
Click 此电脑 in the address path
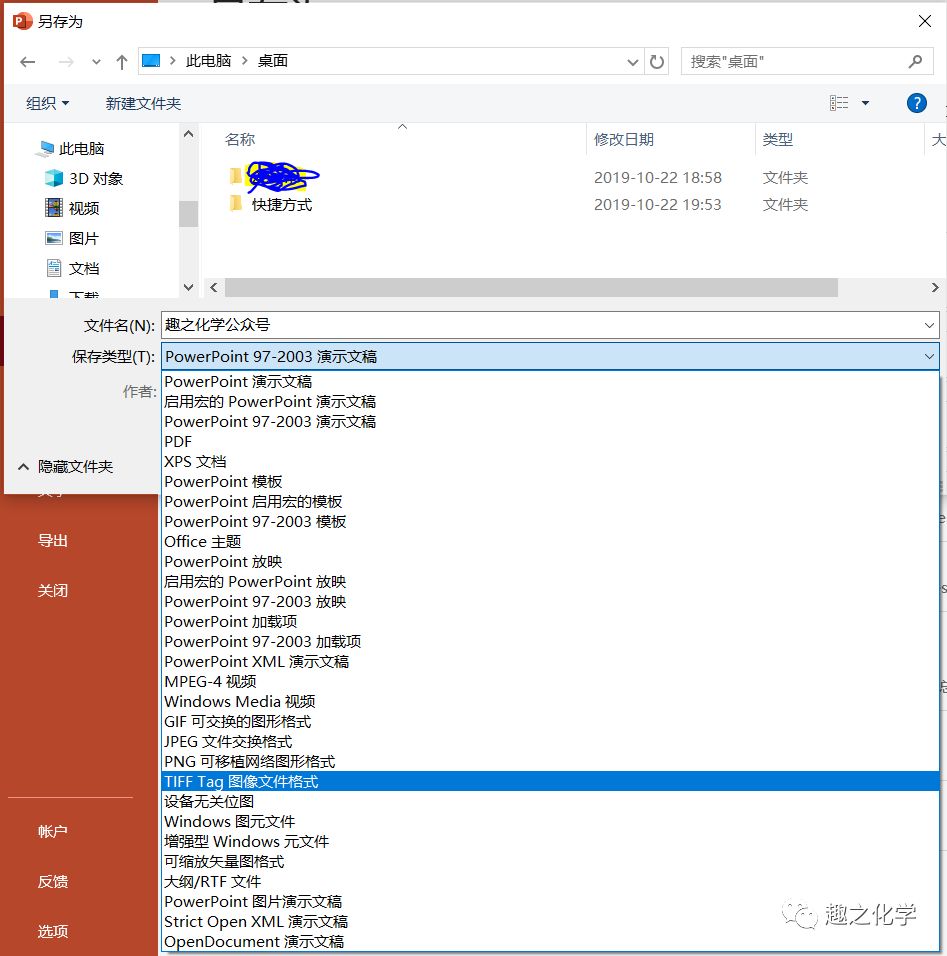tap(209, 61)
